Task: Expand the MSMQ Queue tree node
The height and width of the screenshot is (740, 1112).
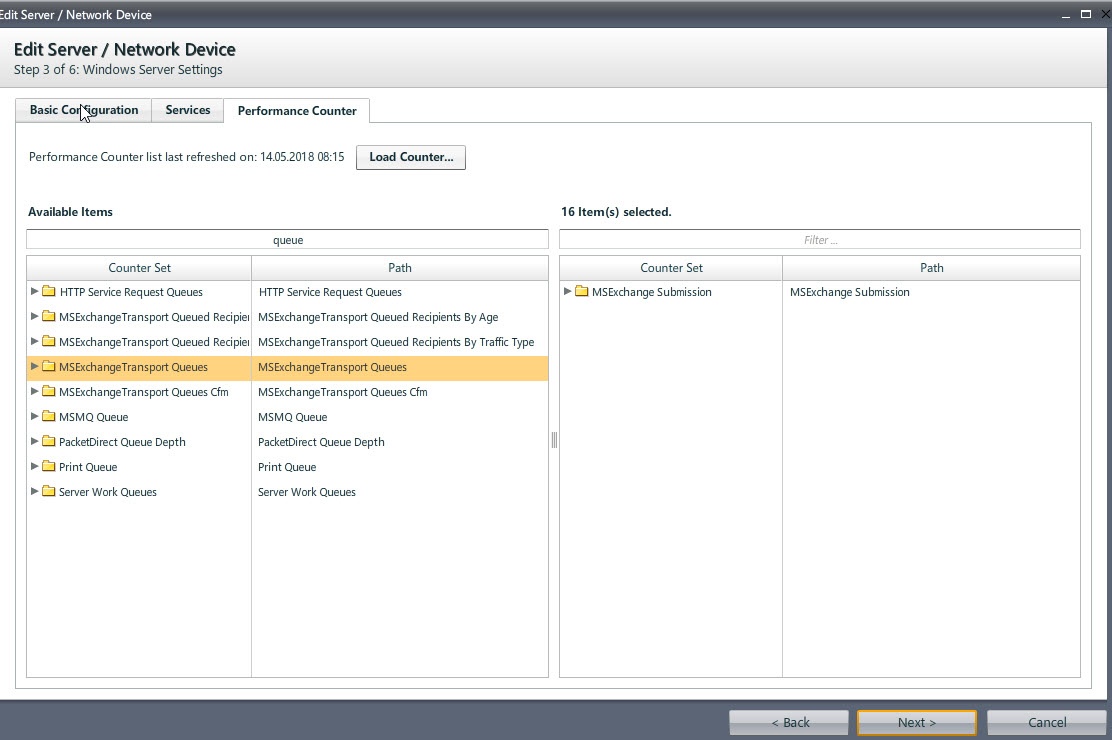Action: click(x=35, y=417)
